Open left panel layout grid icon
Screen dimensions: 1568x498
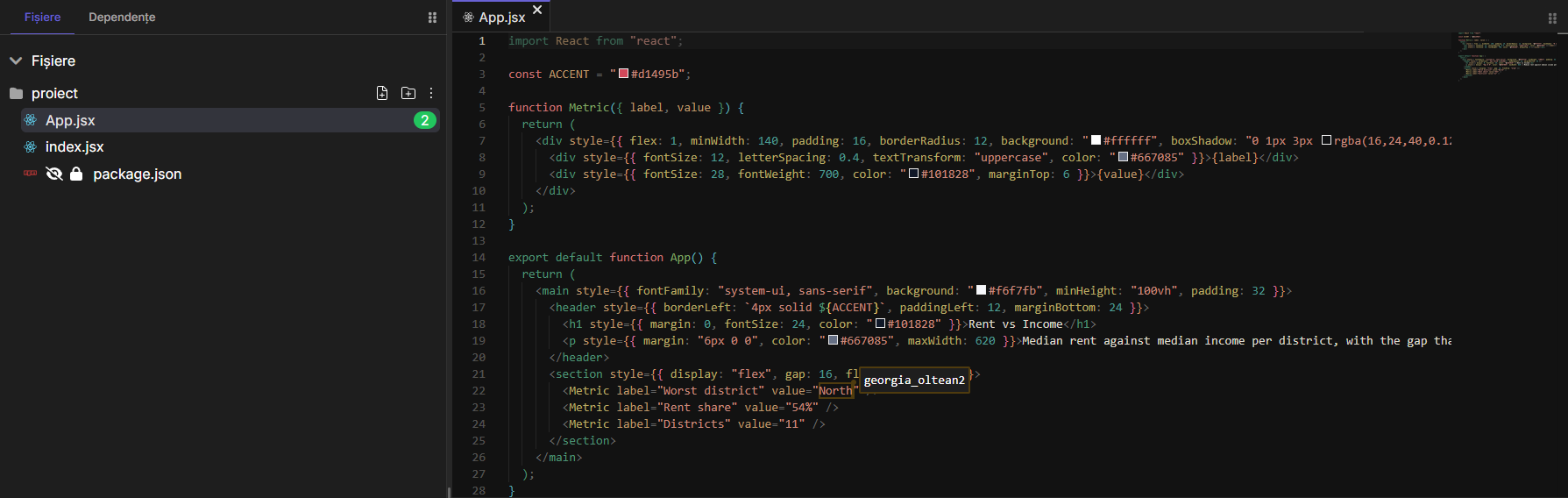432,17
